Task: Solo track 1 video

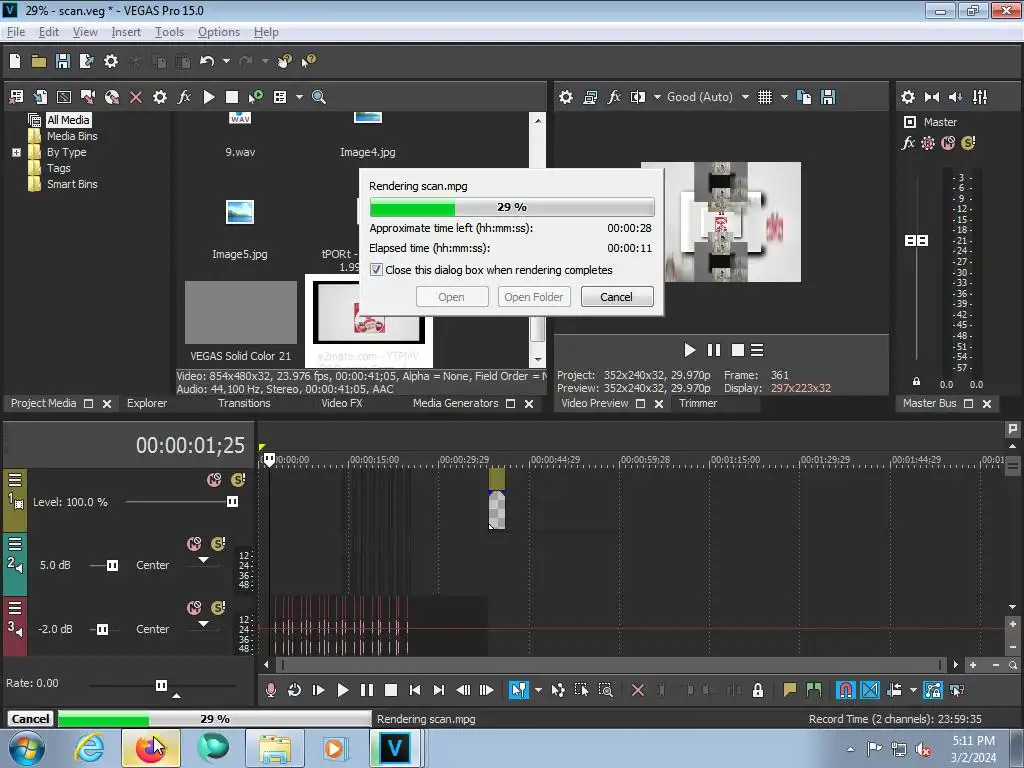Action: (238, 480)
